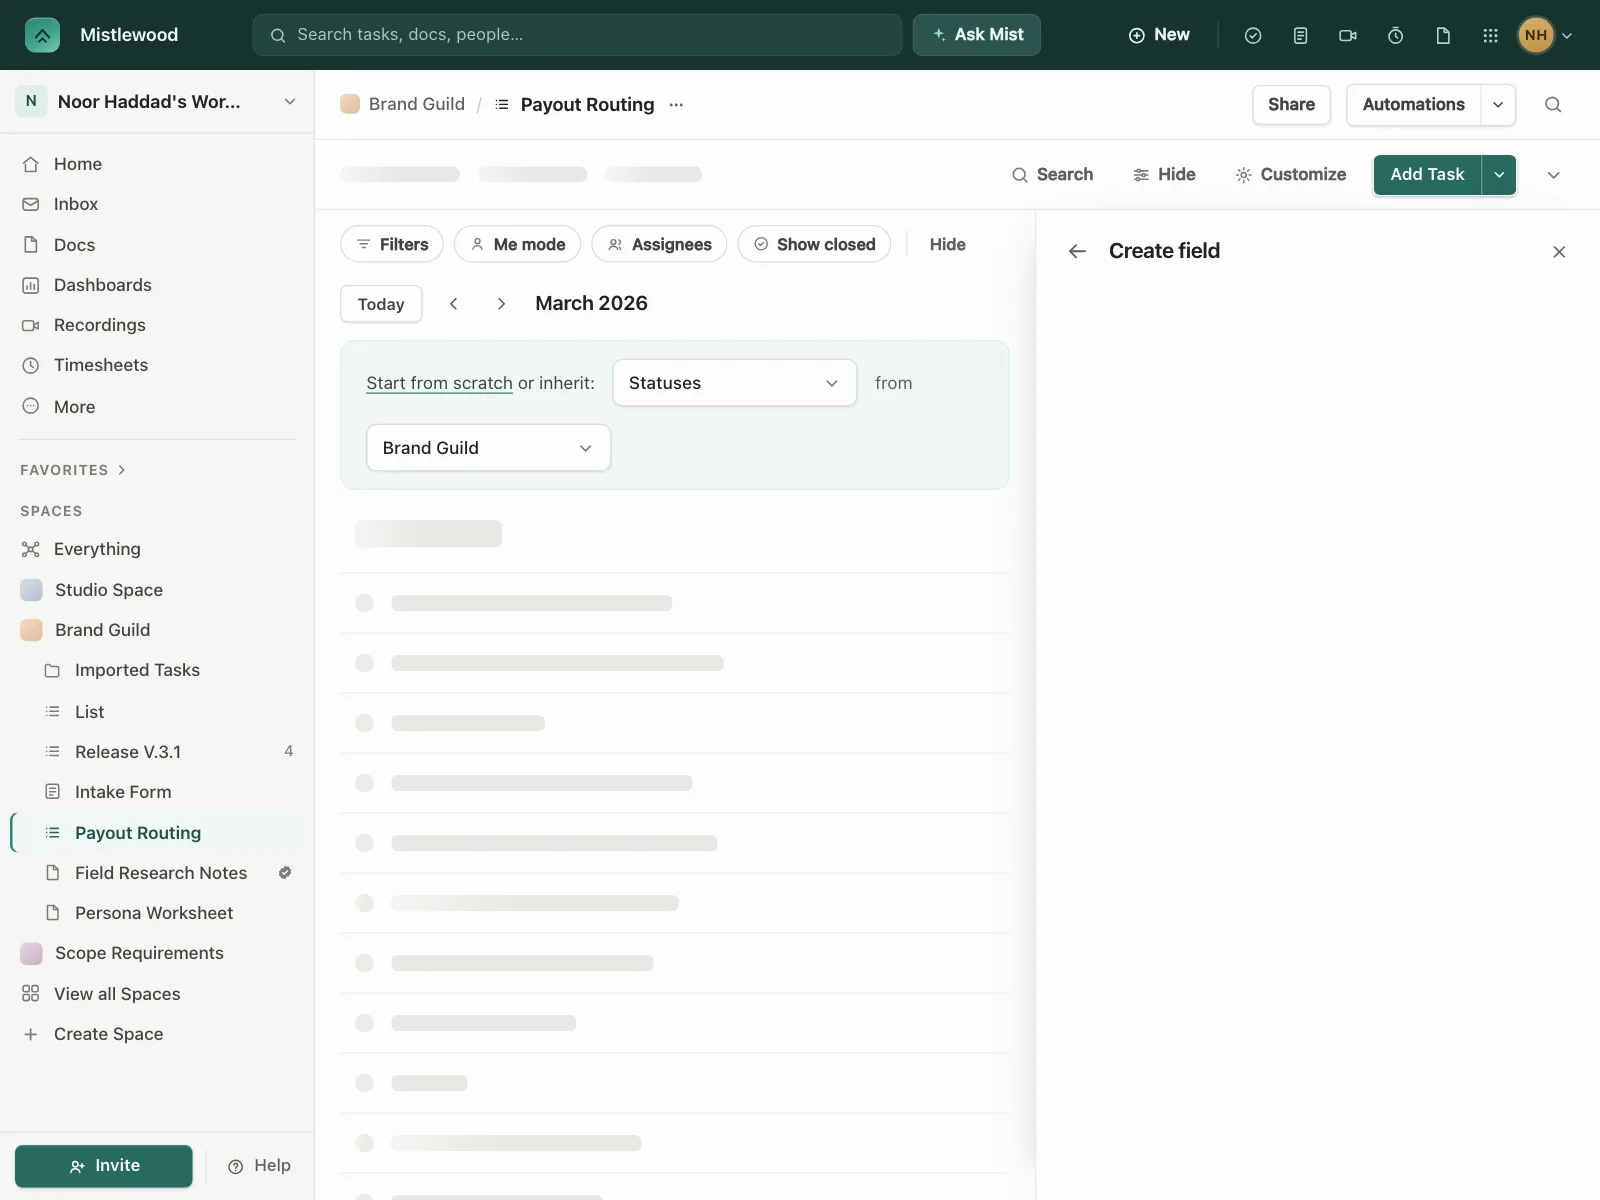Click New in the top bar
1600x1200 pixels.
pyautogui.click(x=1159, y=35)
